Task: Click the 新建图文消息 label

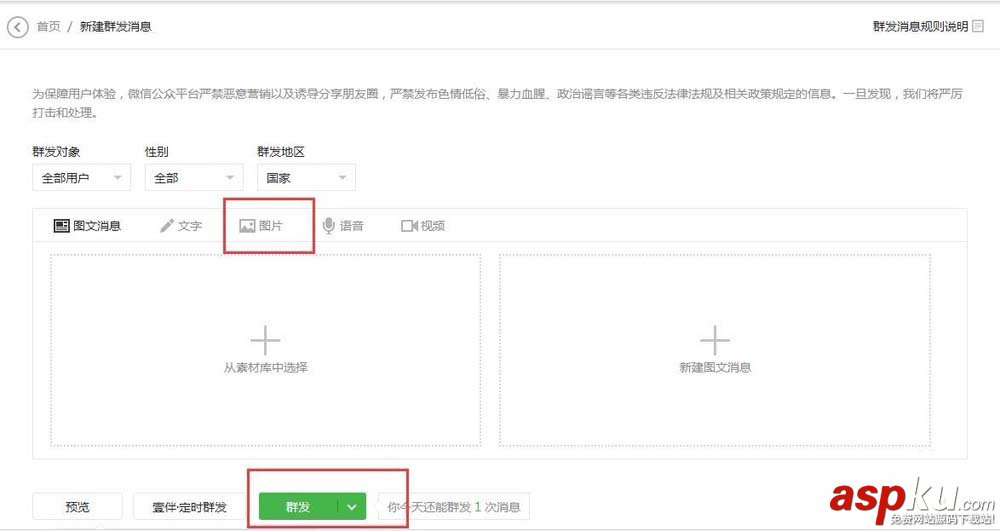Action: [x=715, y=368]
